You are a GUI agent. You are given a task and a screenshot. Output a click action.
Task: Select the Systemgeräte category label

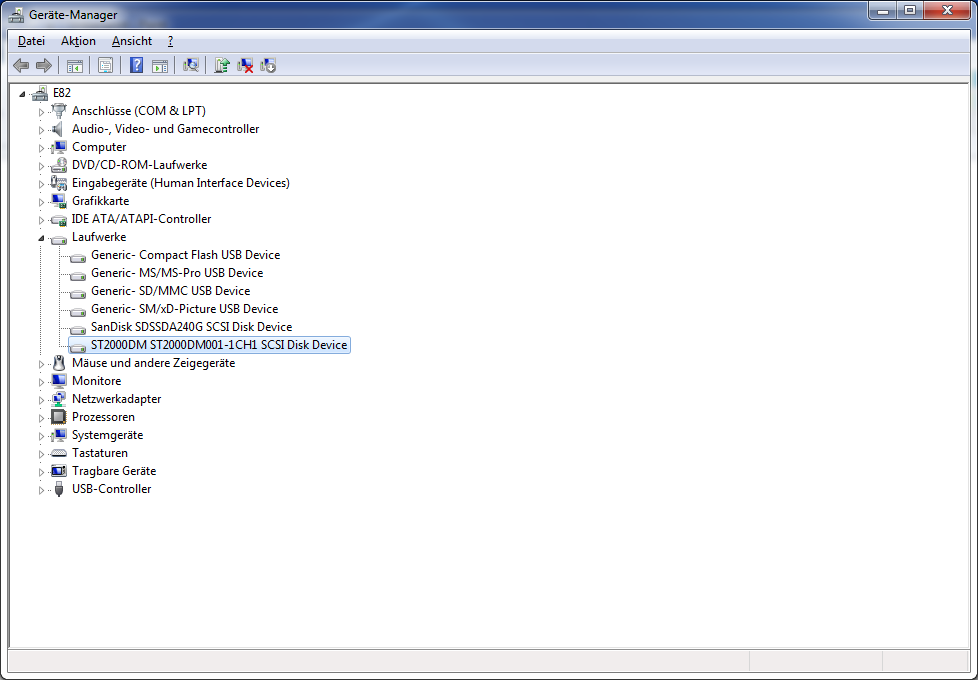tap(107, 435)
